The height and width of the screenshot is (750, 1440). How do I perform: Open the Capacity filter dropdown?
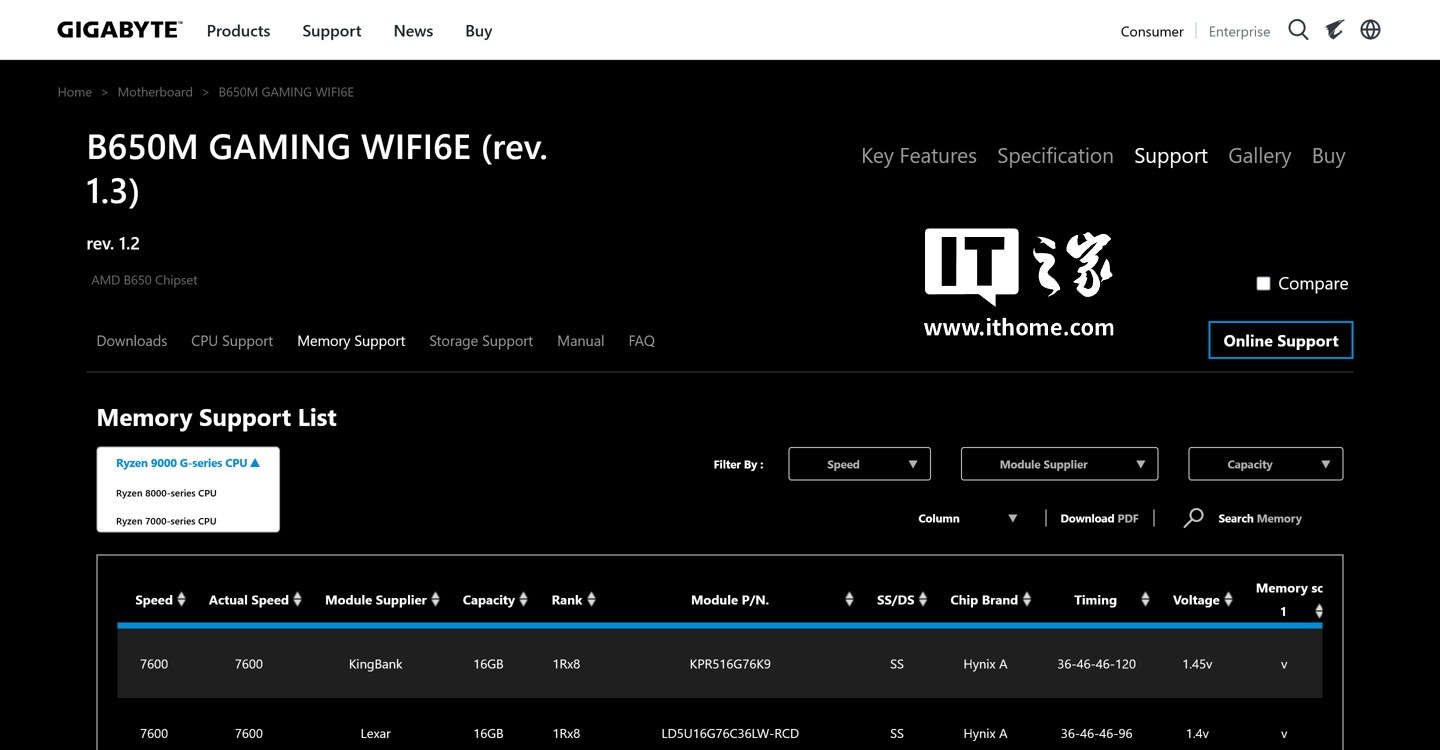tap(1265, 464)
